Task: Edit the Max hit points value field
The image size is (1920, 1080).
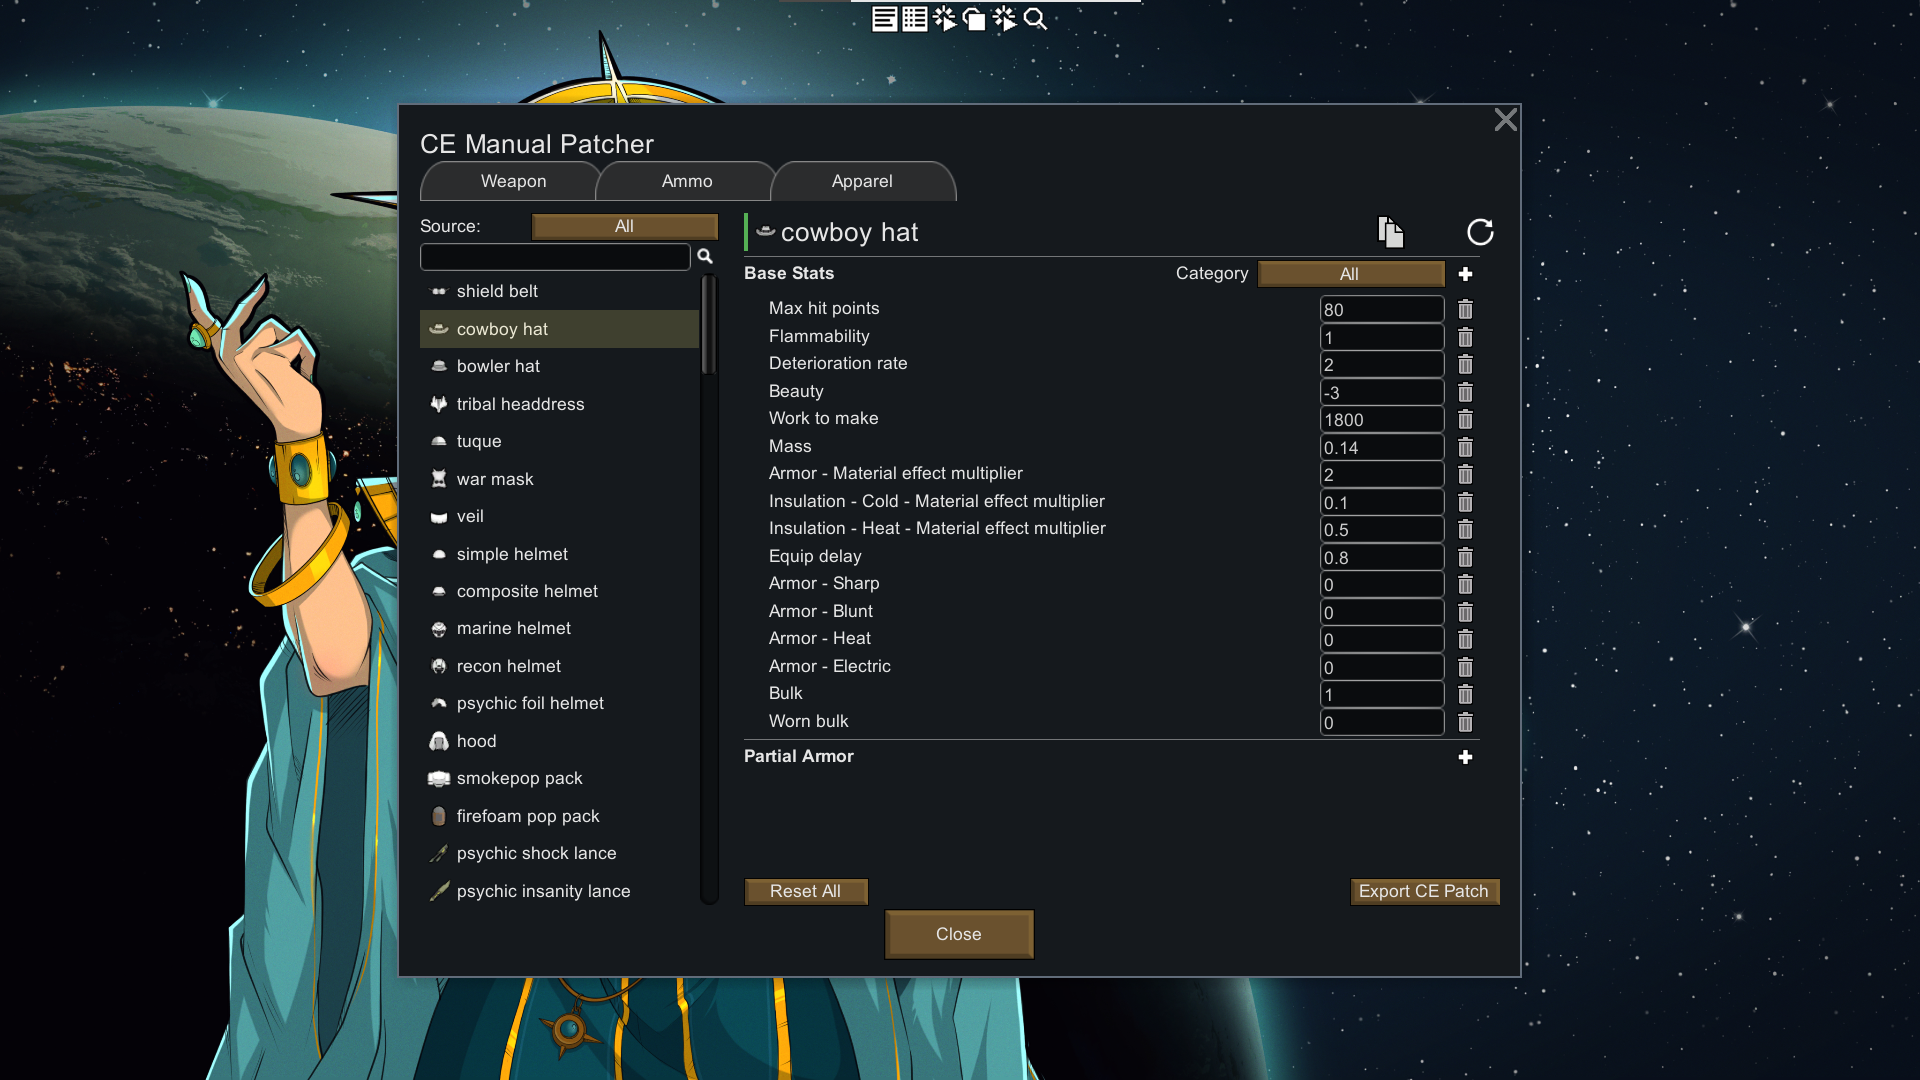Action: pyautogui.click(x=1382, y=309)
